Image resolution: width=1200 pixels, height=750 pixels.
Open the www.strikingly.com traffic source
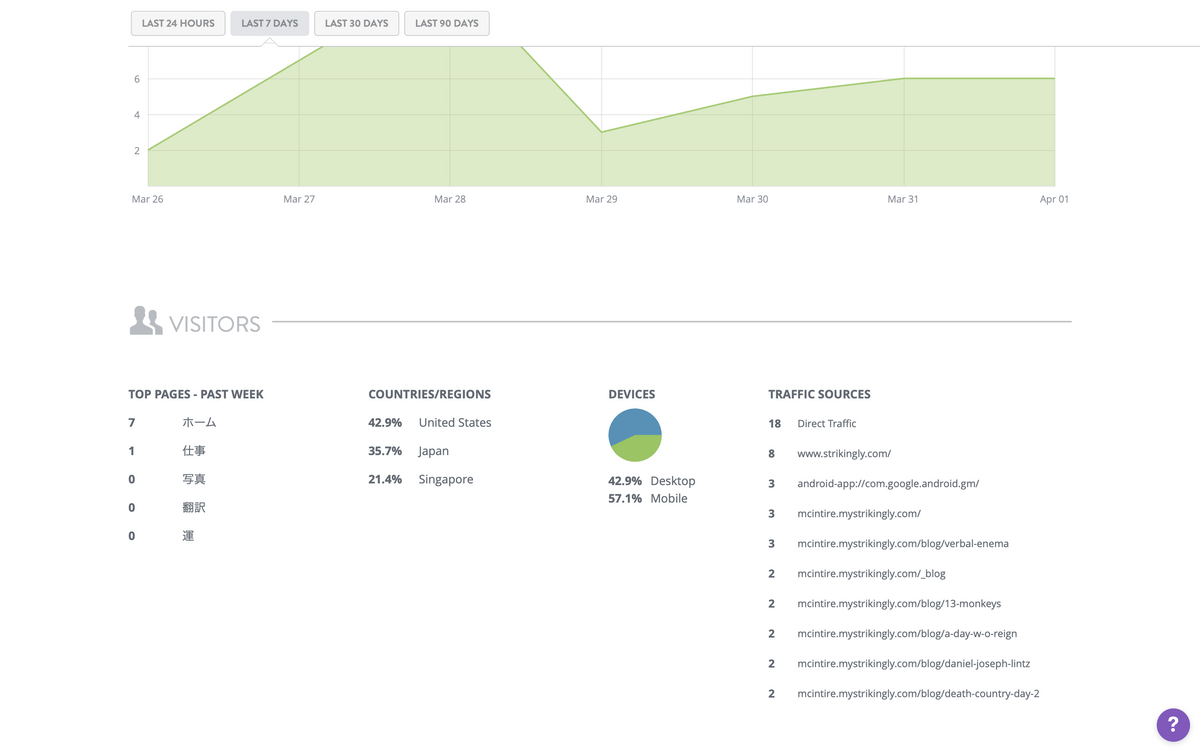pos(843,453)
